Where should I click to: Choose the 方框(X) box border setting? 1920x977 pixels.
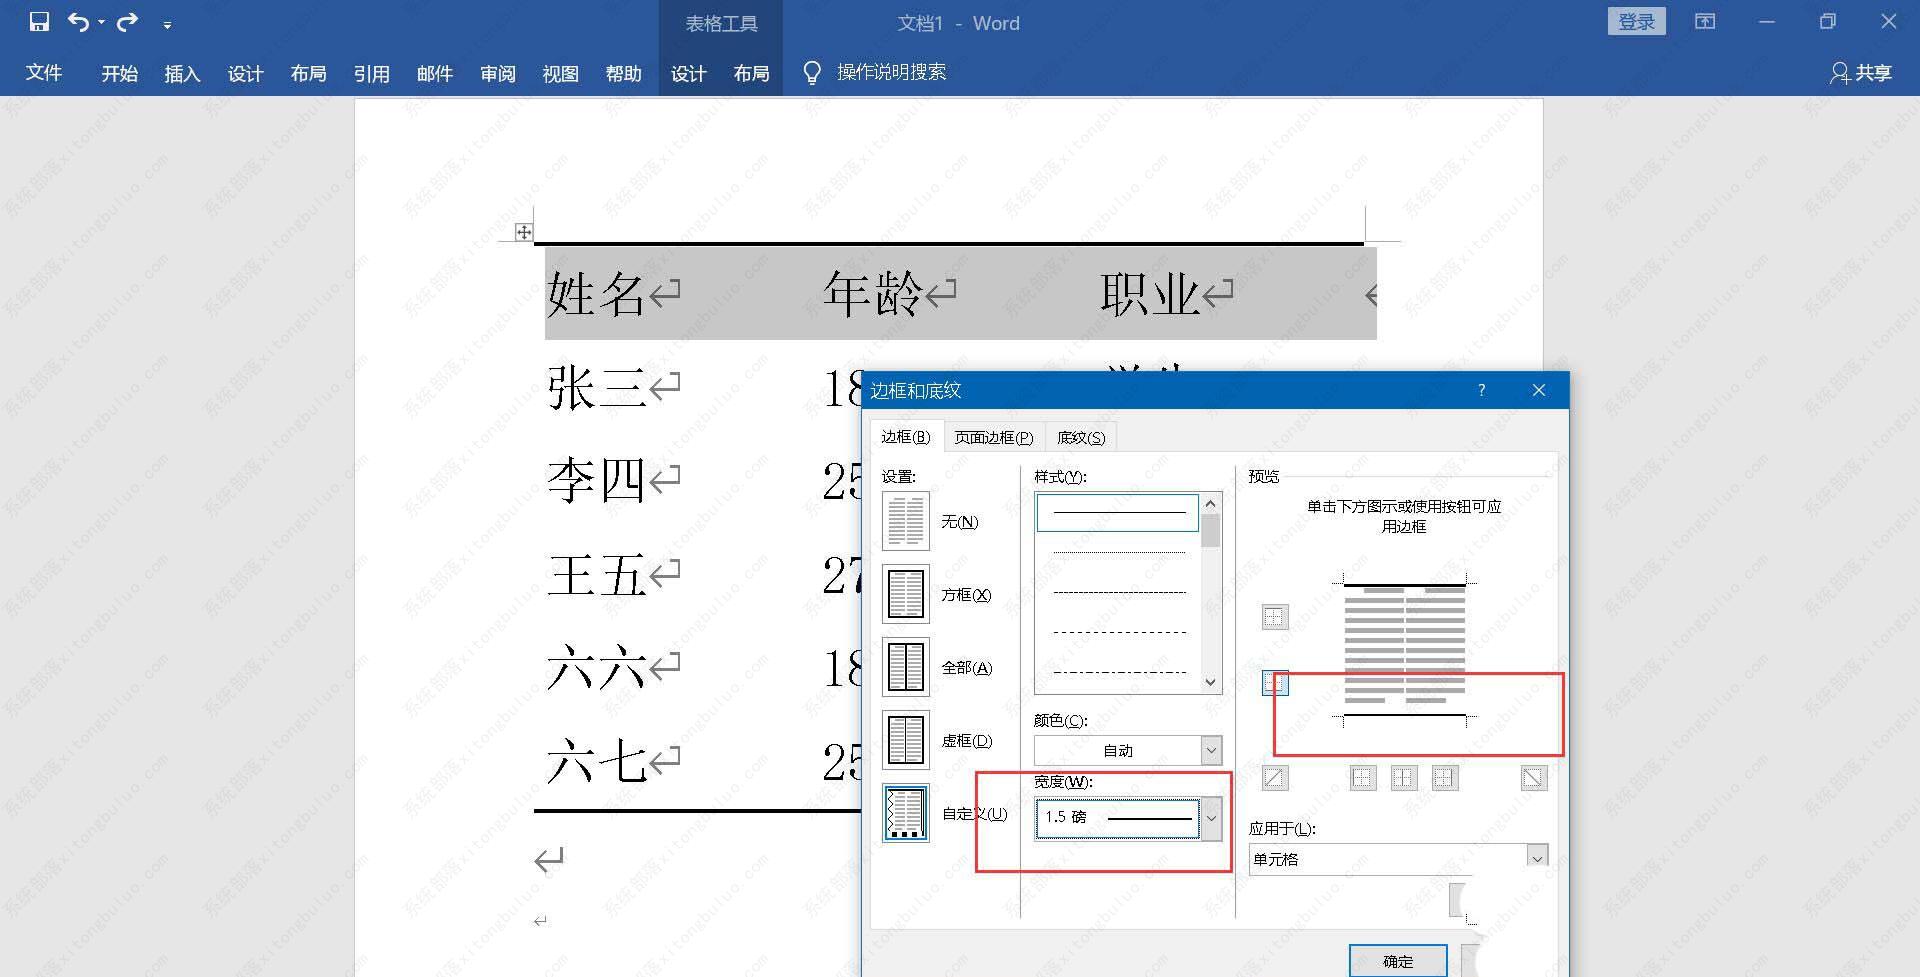(905, 594)
